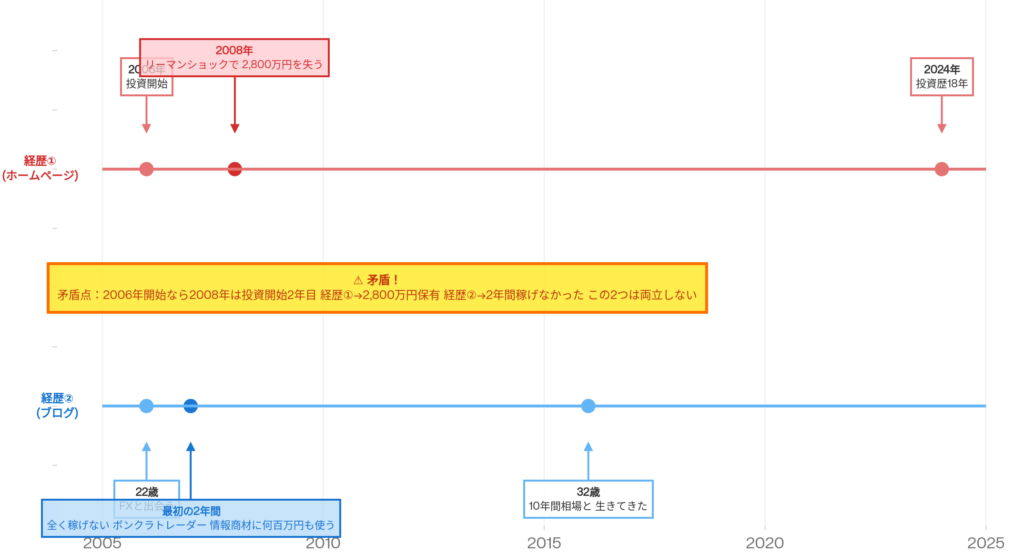Click the 2008年 リーマンショック annotation box
The width and height of the screenshot is (1024, 555).
[234, 58]
